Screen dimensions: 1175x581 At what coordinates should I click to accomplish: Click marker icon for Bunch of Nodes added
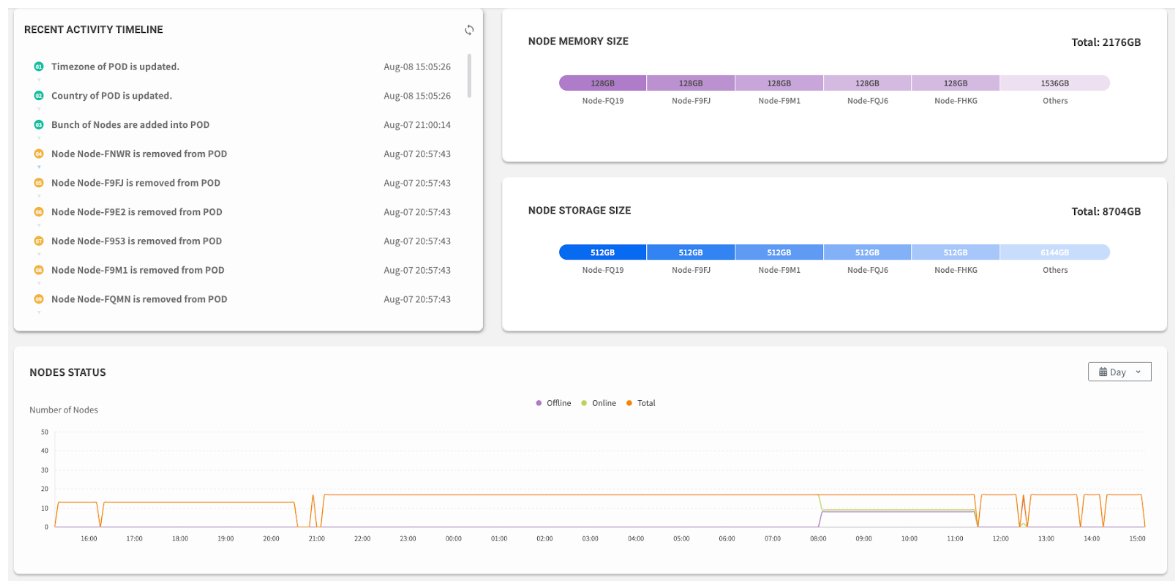(x=39, y=125)
